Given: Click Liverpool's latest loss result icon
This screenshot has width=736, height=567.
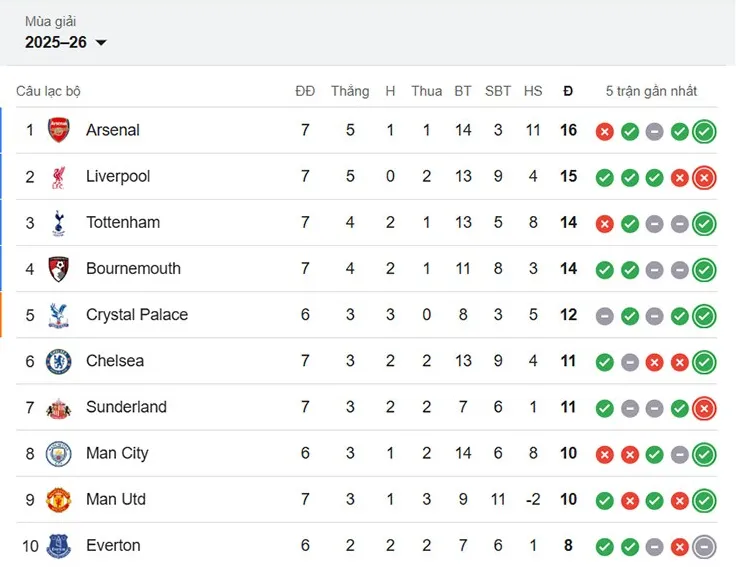Looking at the screenshot, I should pyautogui.click(x=704, y=178).
